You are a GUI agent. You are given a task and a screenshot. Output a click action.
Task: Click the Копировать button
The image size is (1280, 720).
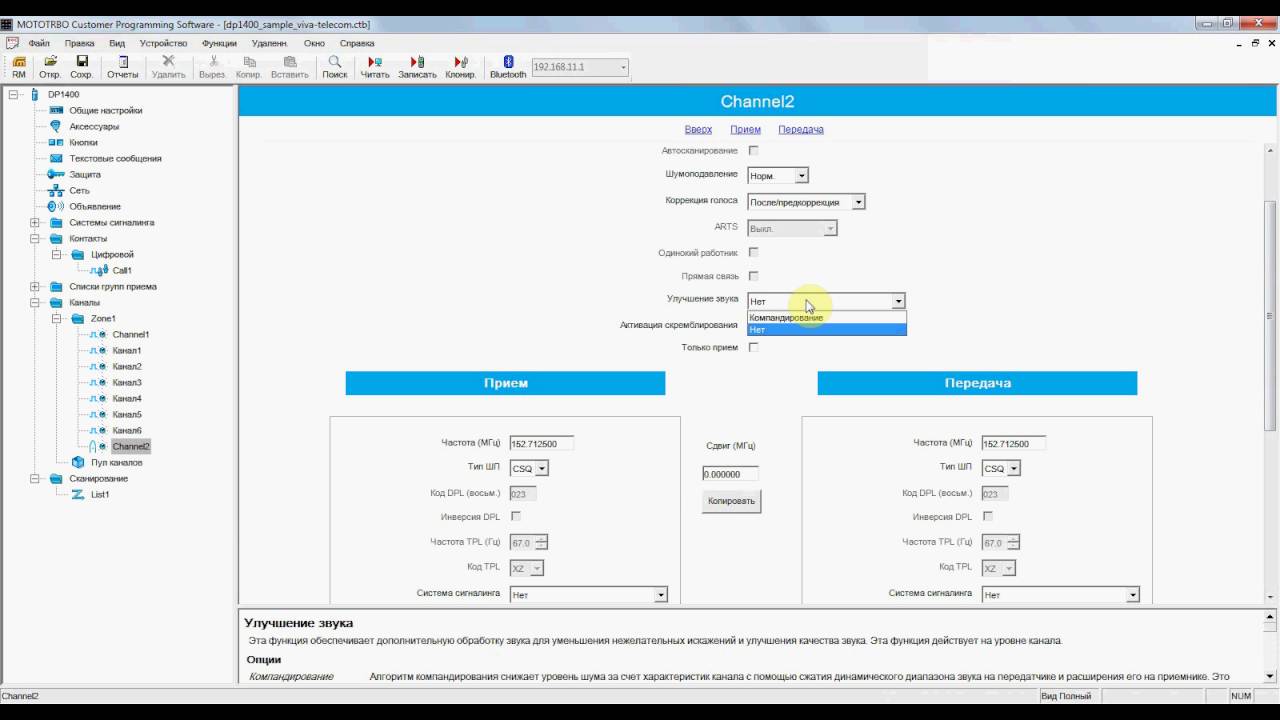(x=731, y=501)
